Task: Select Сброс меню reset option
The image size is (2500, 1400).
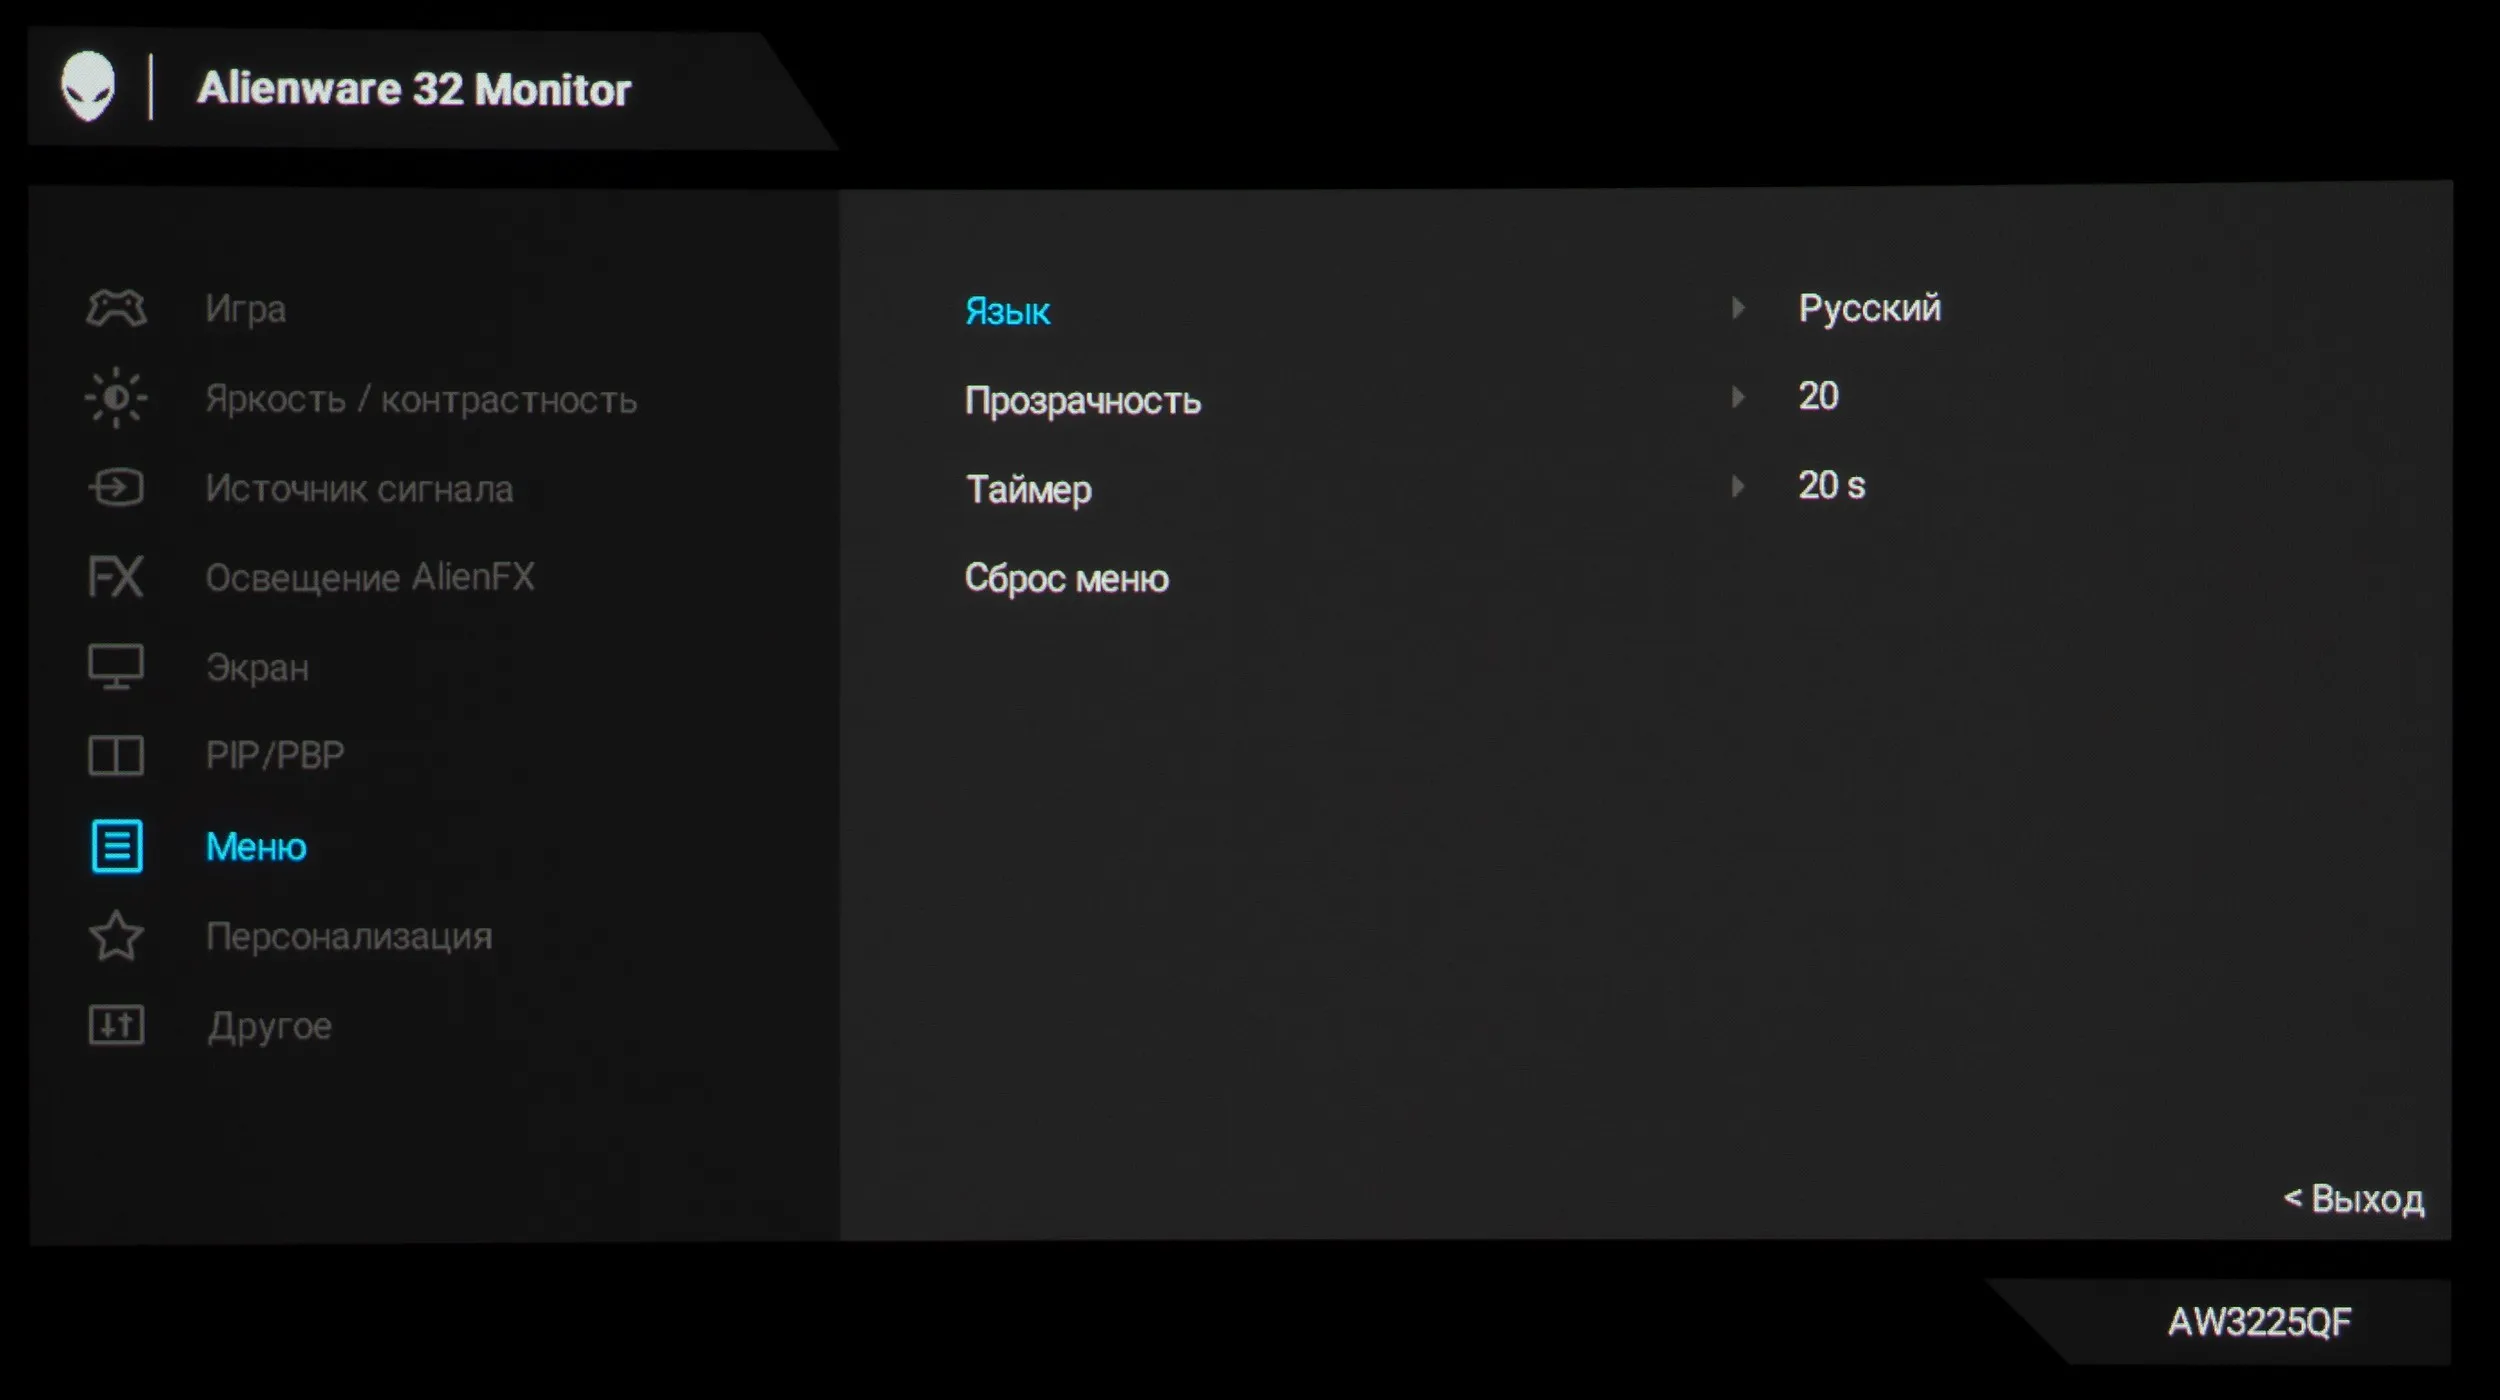Action: (x=1066, y=579)
